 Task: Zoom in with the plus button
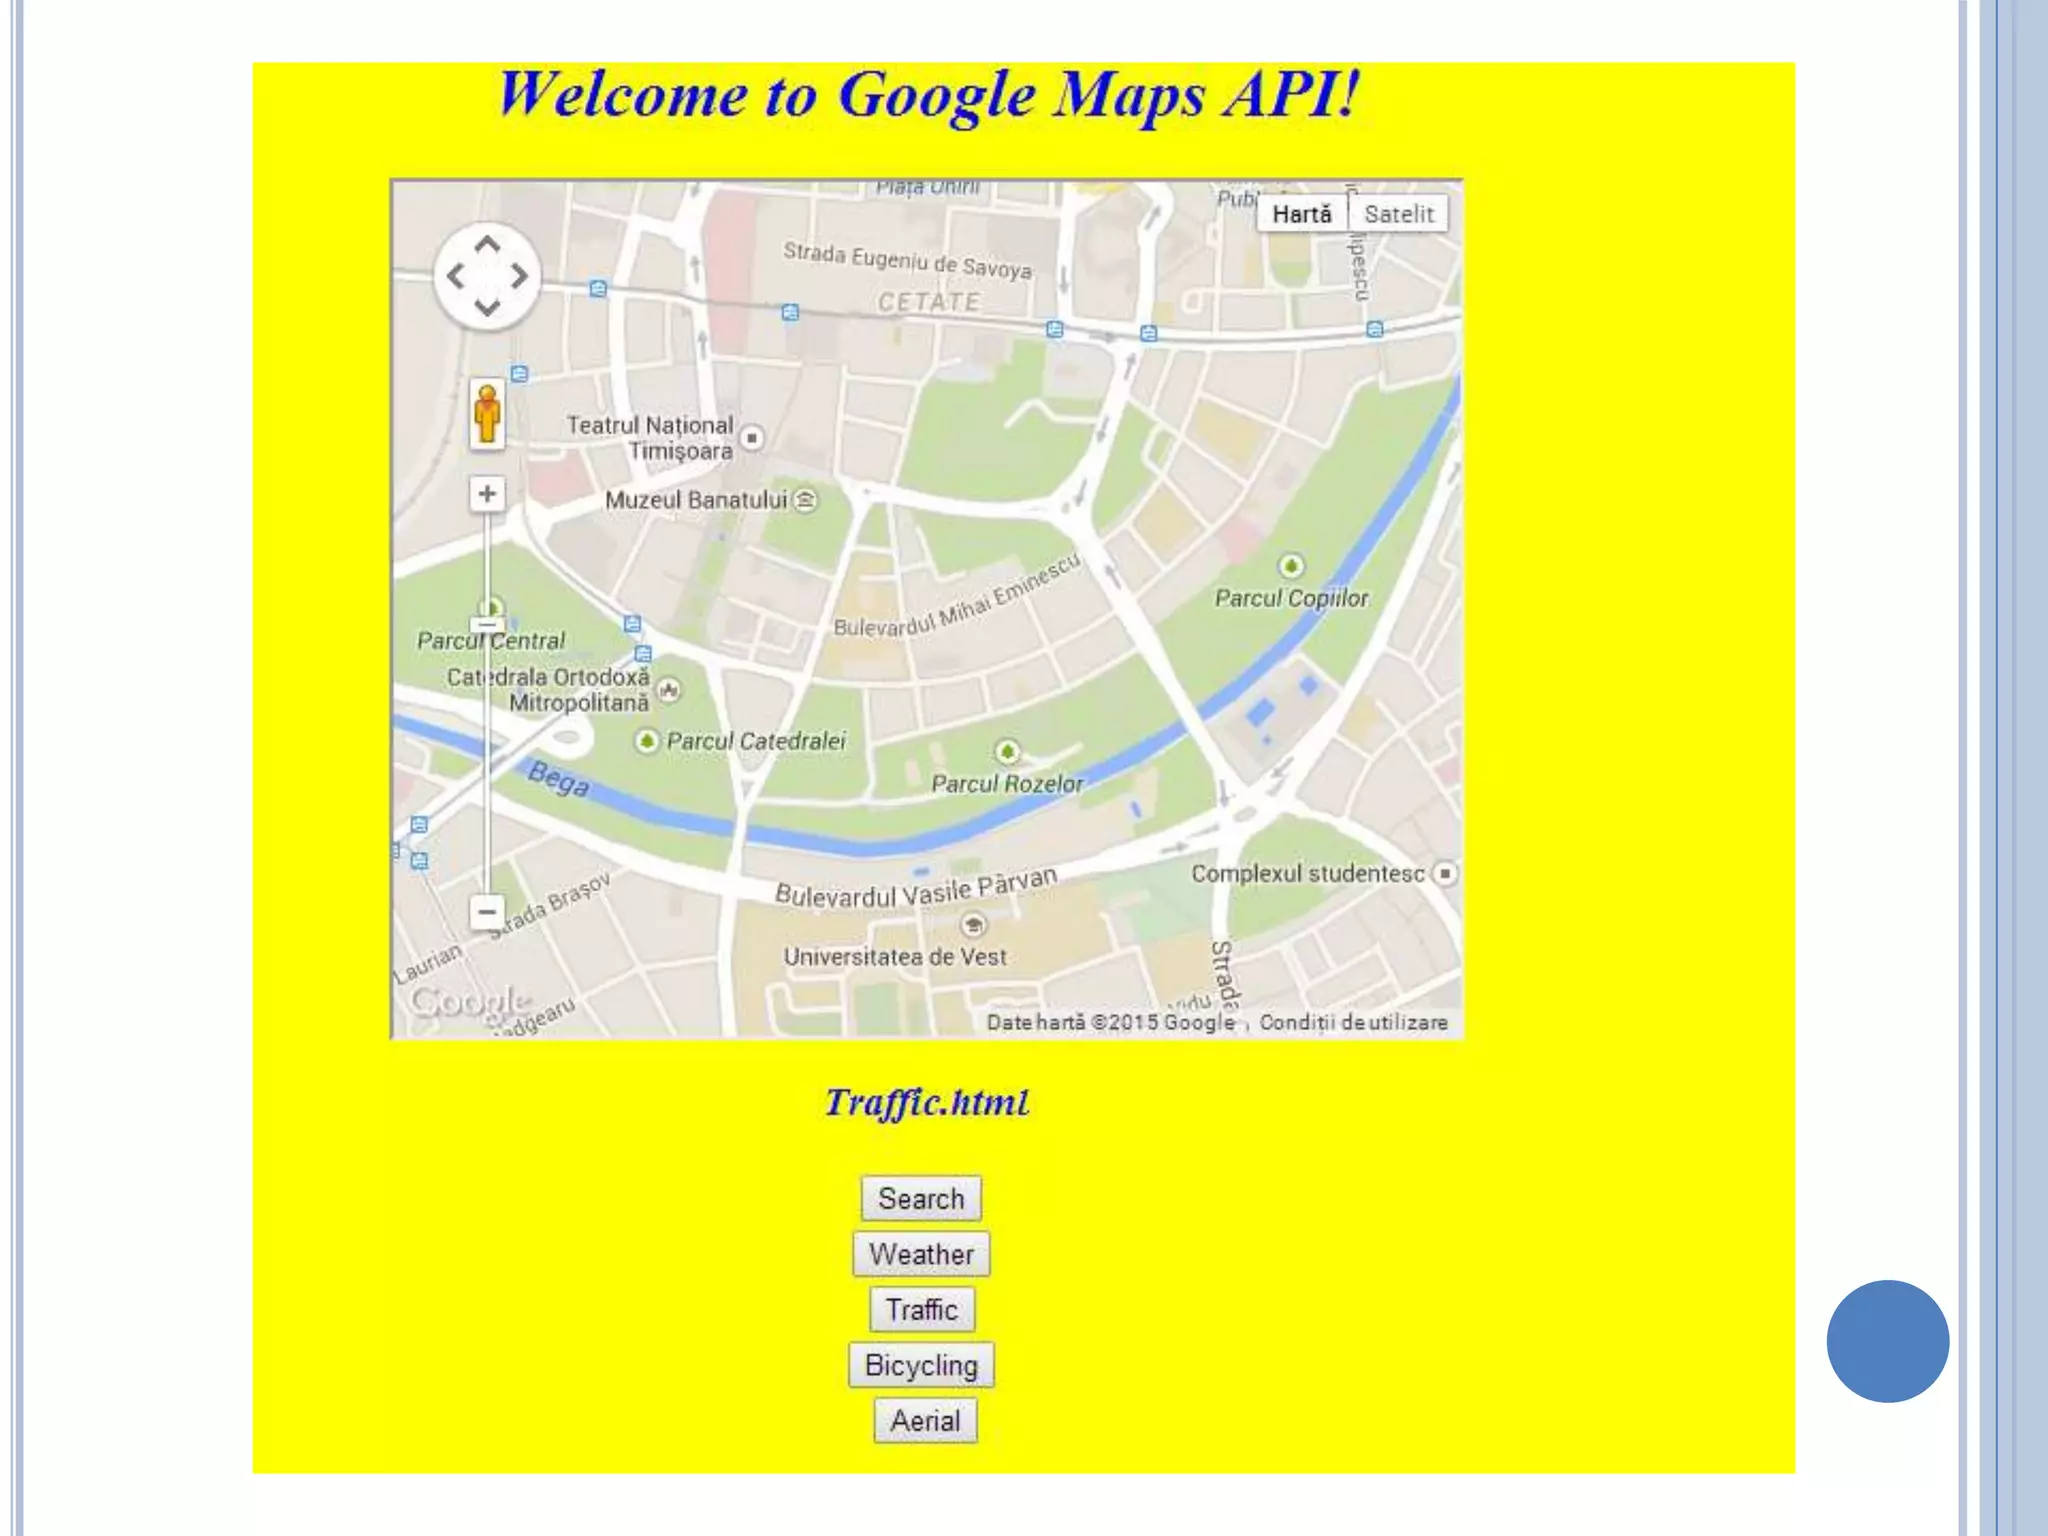[x=487, y=494]
